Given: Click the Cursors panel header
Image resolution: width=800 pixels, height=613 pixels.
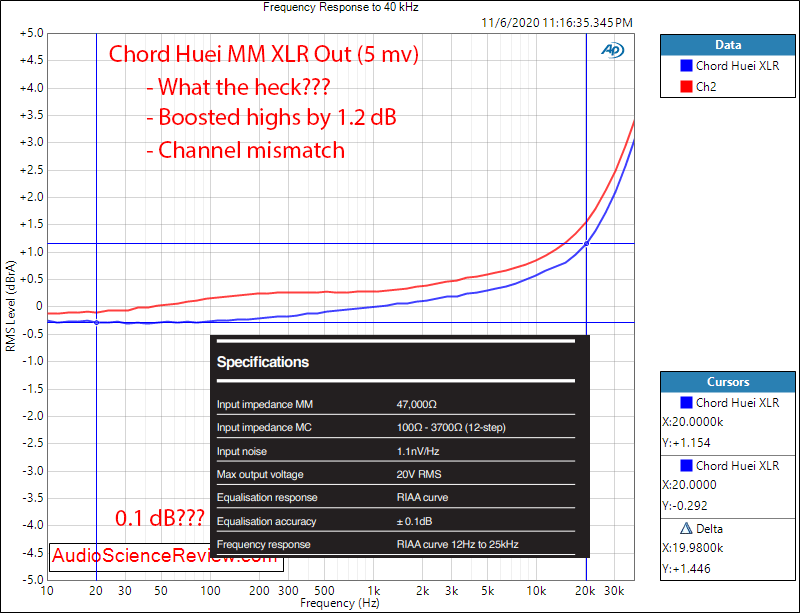Looking at the screenshot, I should pos(728,382).
